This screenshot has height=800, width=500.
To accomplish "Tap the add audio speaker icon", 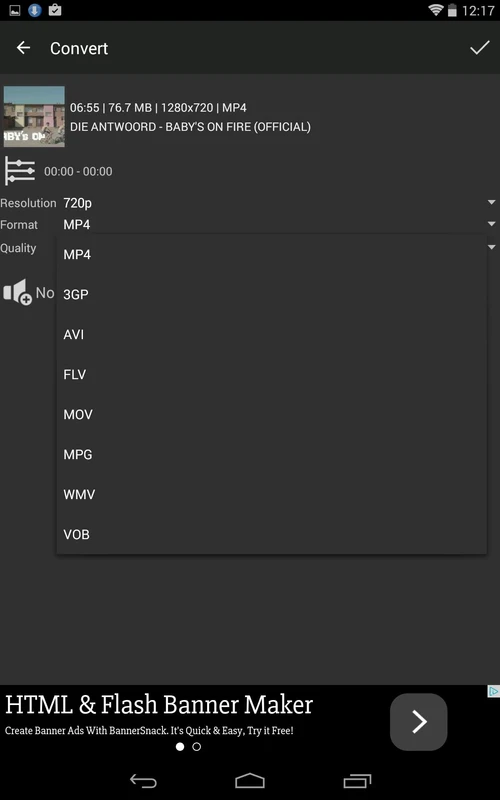I will 17,292.
